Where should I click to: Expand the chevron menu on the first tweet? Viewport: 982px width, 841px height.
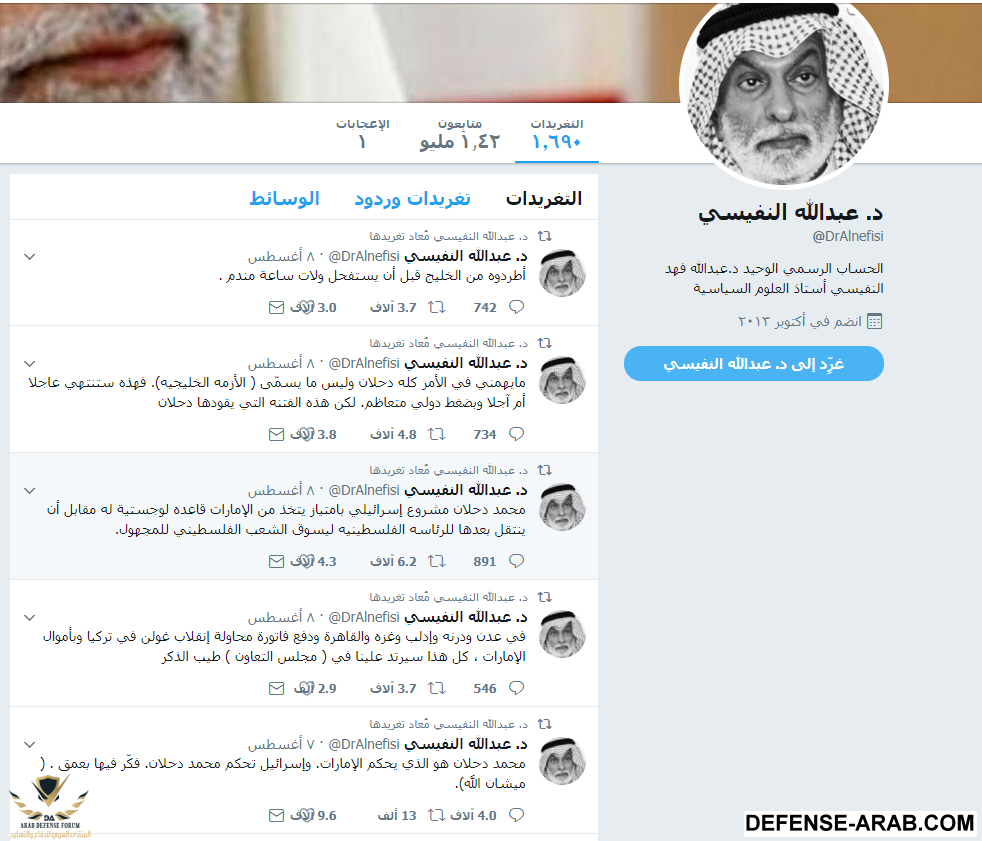coord(29,257)
